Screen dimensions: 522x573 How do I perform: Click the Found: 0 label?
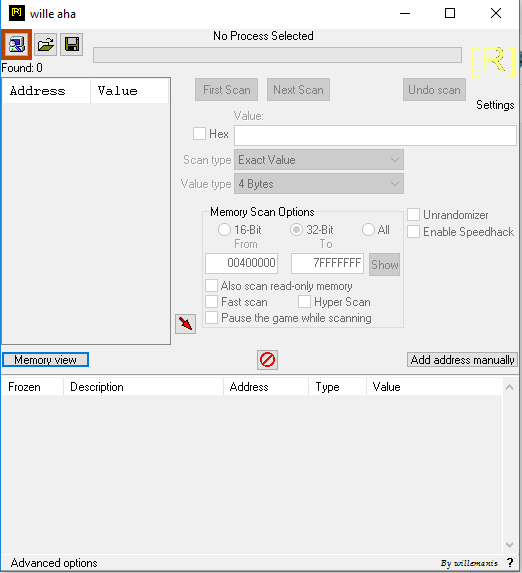pyautogui.click(x=22, y=68)
